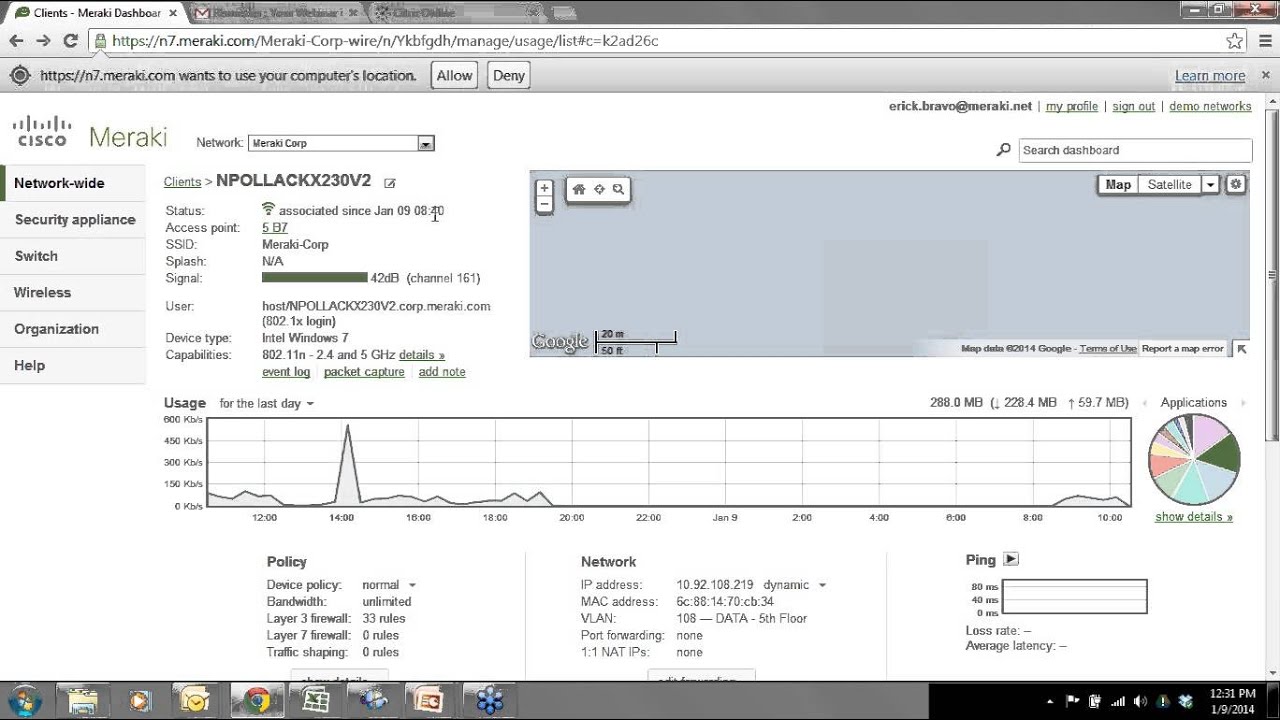Open Chrome from the taskbar
Image resolution: width=1280 pixels, height=720 pixels.
coord(257,700)
